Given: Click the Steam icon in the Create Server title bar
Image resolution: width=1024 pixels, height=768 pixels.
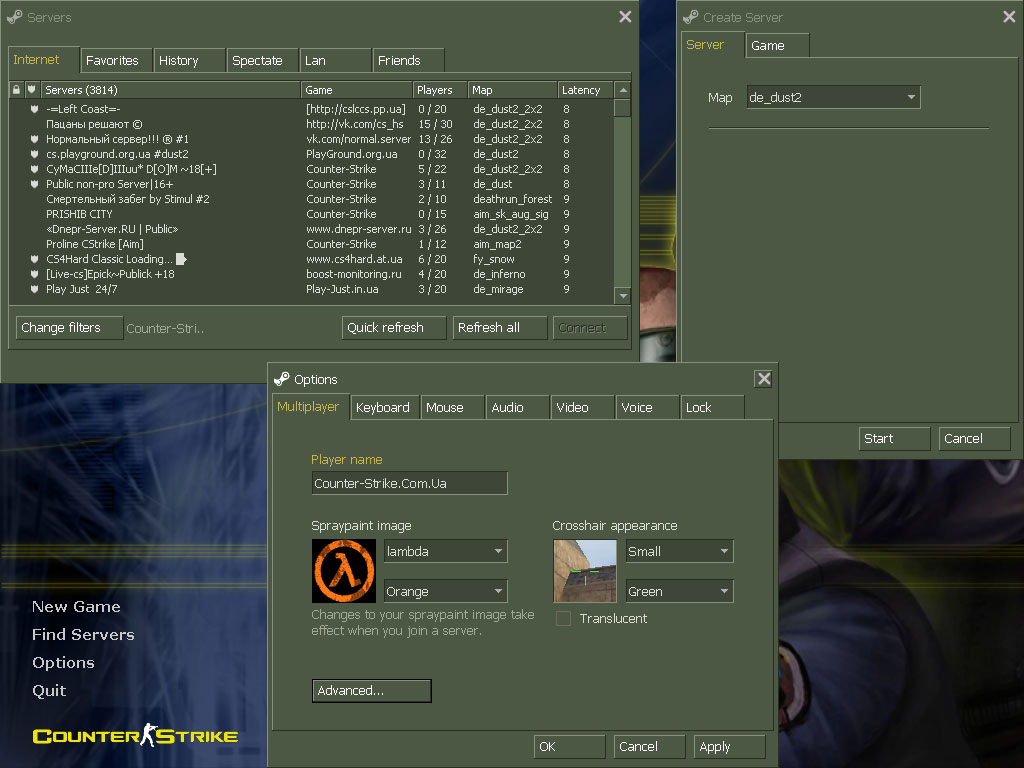Looking at the screenshot, I should [690, 17].
